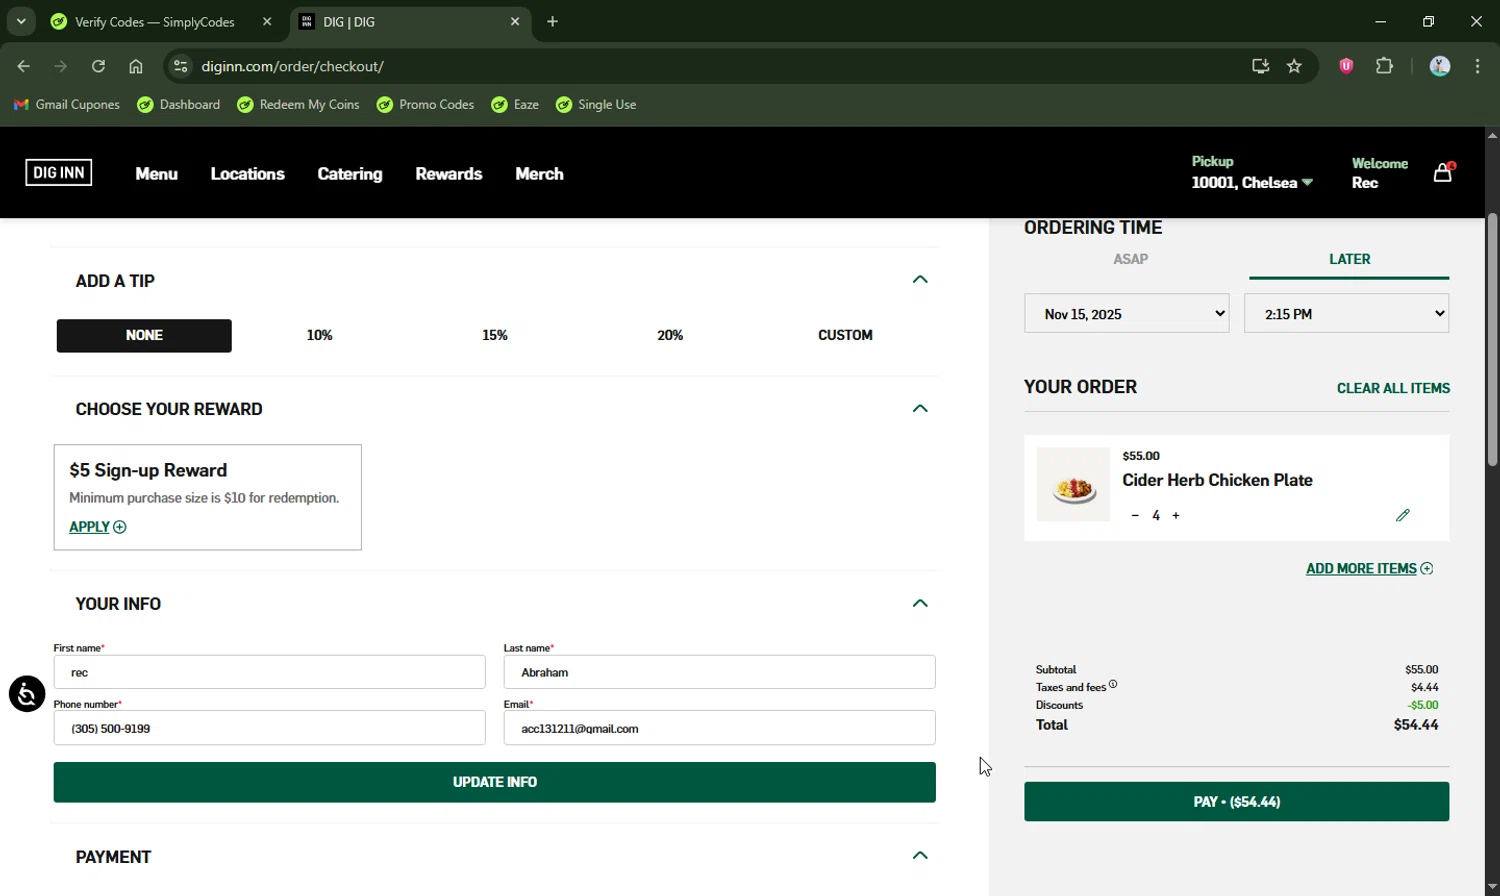Select the 20% tip option
Image resolution: width=1500 pixels, height=896 pixels.
click(670, 335)
